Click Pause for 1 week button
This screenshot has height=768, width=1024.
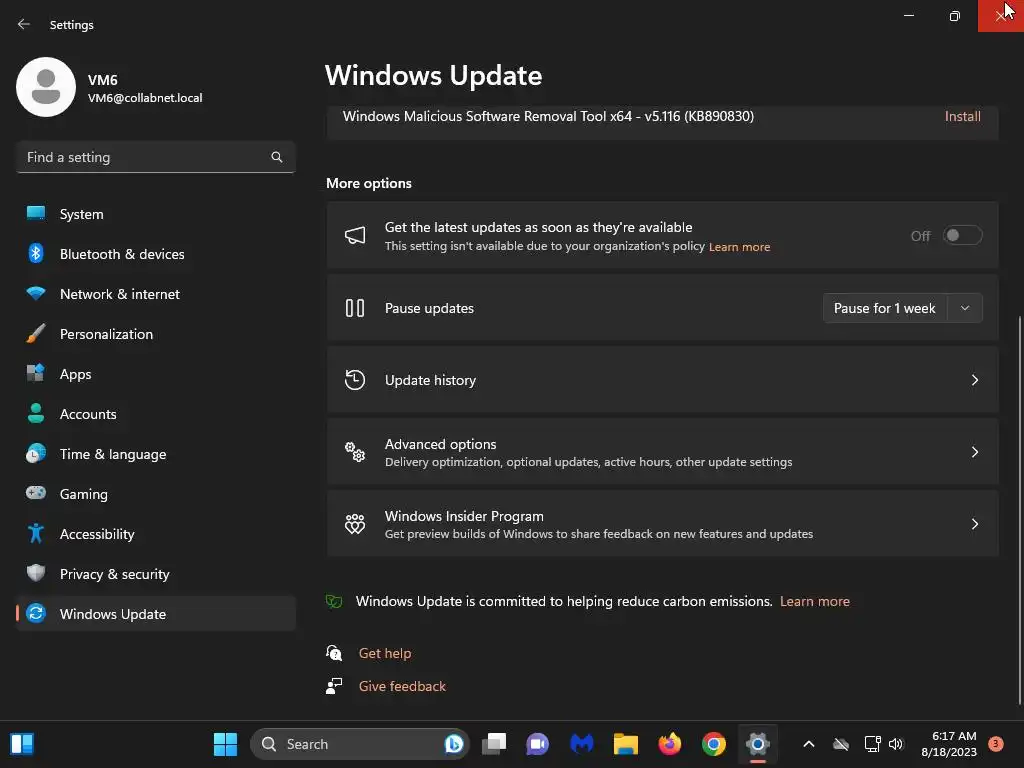(885, 308)
